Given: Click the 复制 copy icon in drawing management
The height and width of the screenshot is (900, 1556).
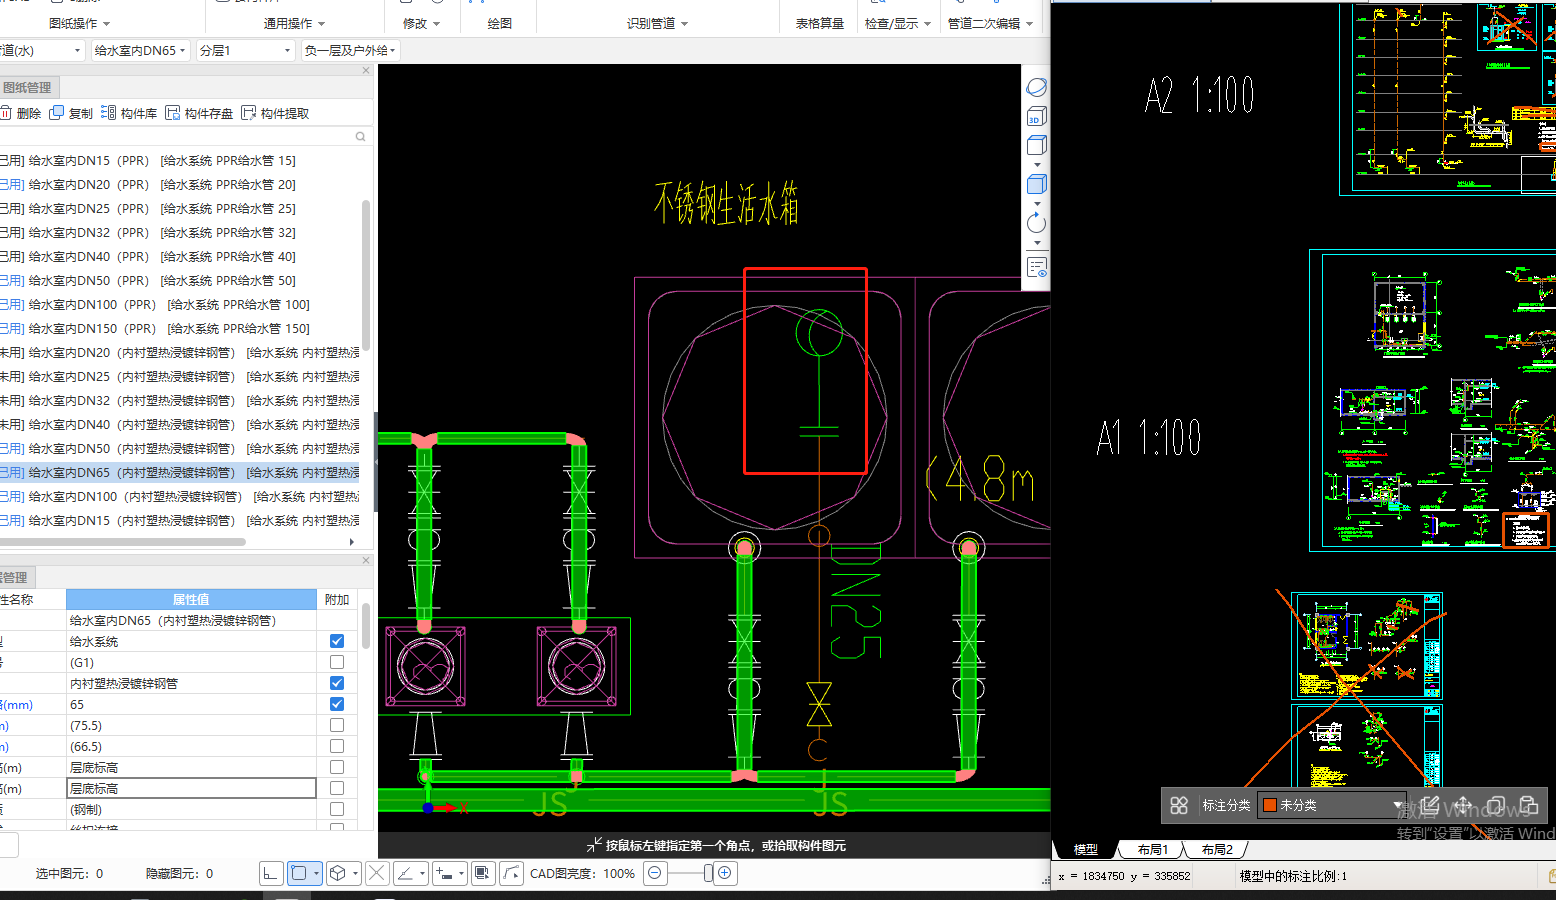Looking at the screenshot, I should click(57, 113).
